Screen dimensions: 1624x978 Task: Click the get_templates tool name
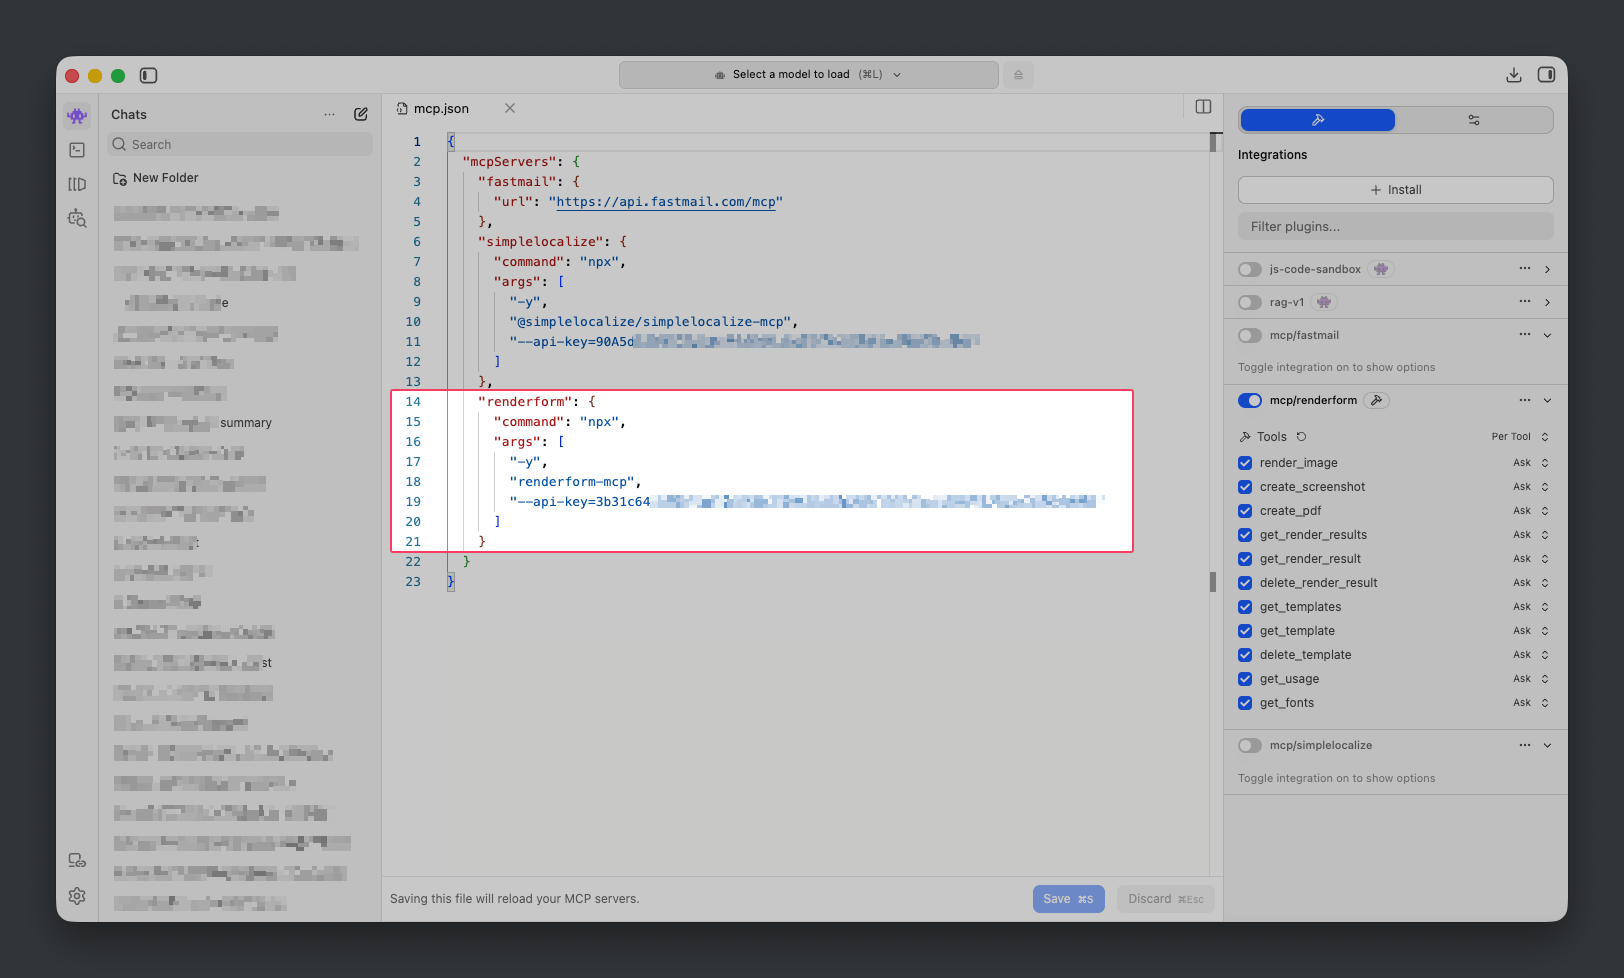click(1300, 607)
